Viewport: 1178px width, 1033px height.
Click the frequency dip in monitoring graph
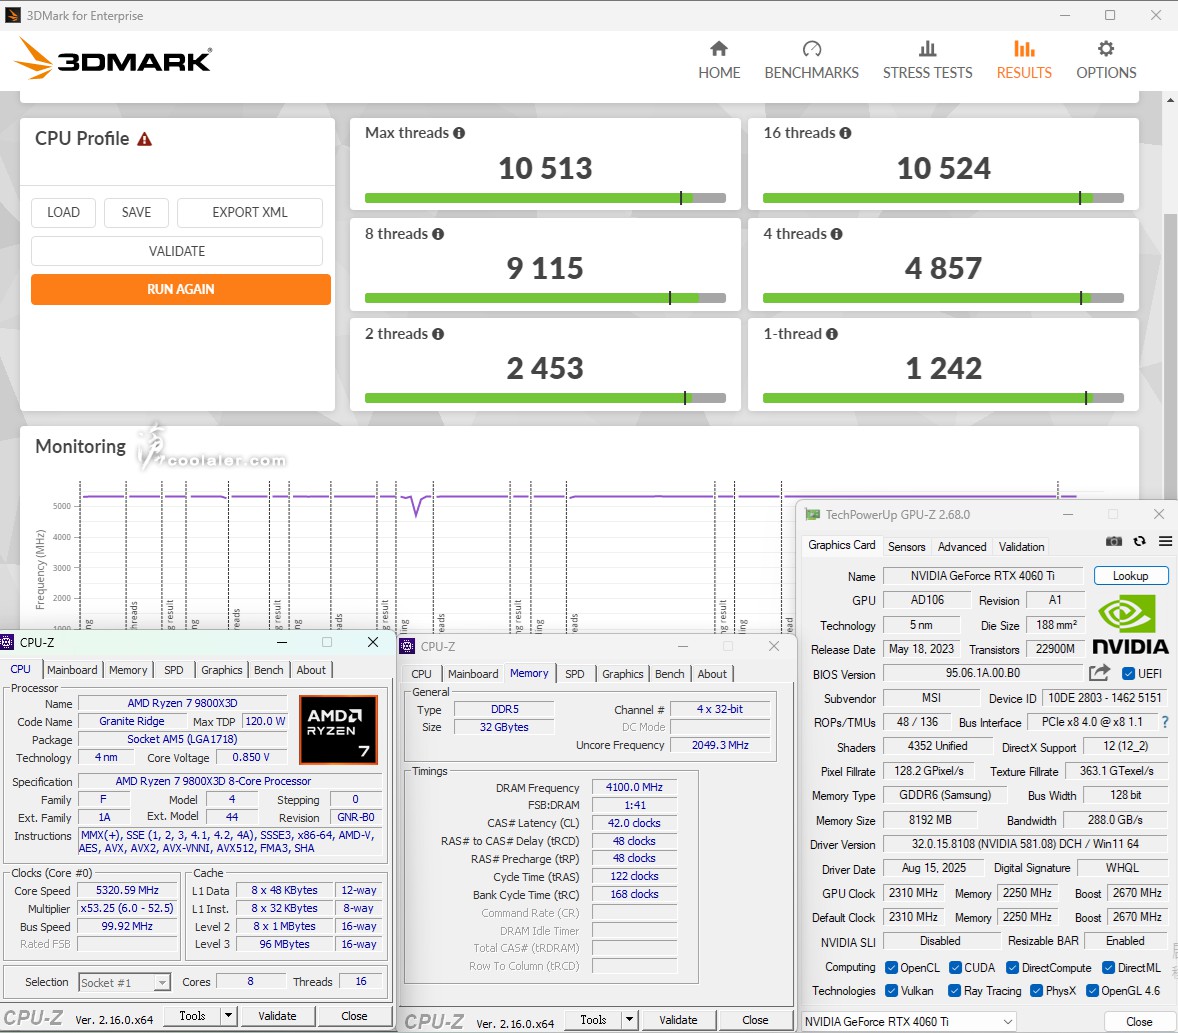[415, 506]
